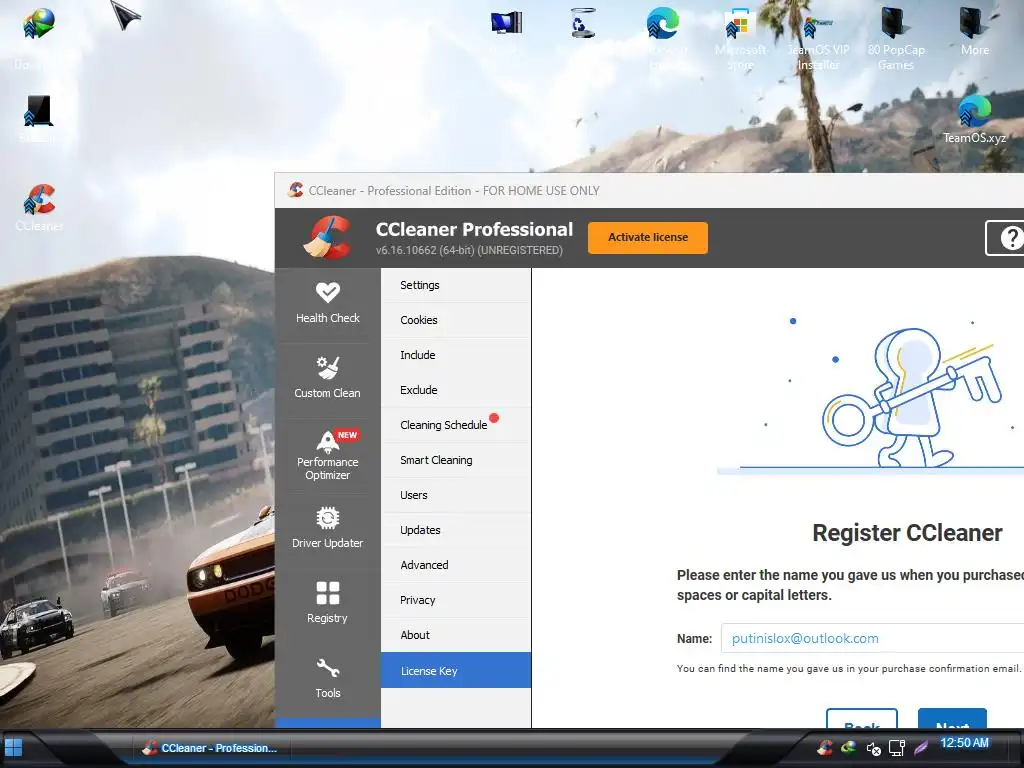Select the 80 PopCap Games folder
The height and width of the screenshot is (768, 1024).
click(x=896, y=38)
